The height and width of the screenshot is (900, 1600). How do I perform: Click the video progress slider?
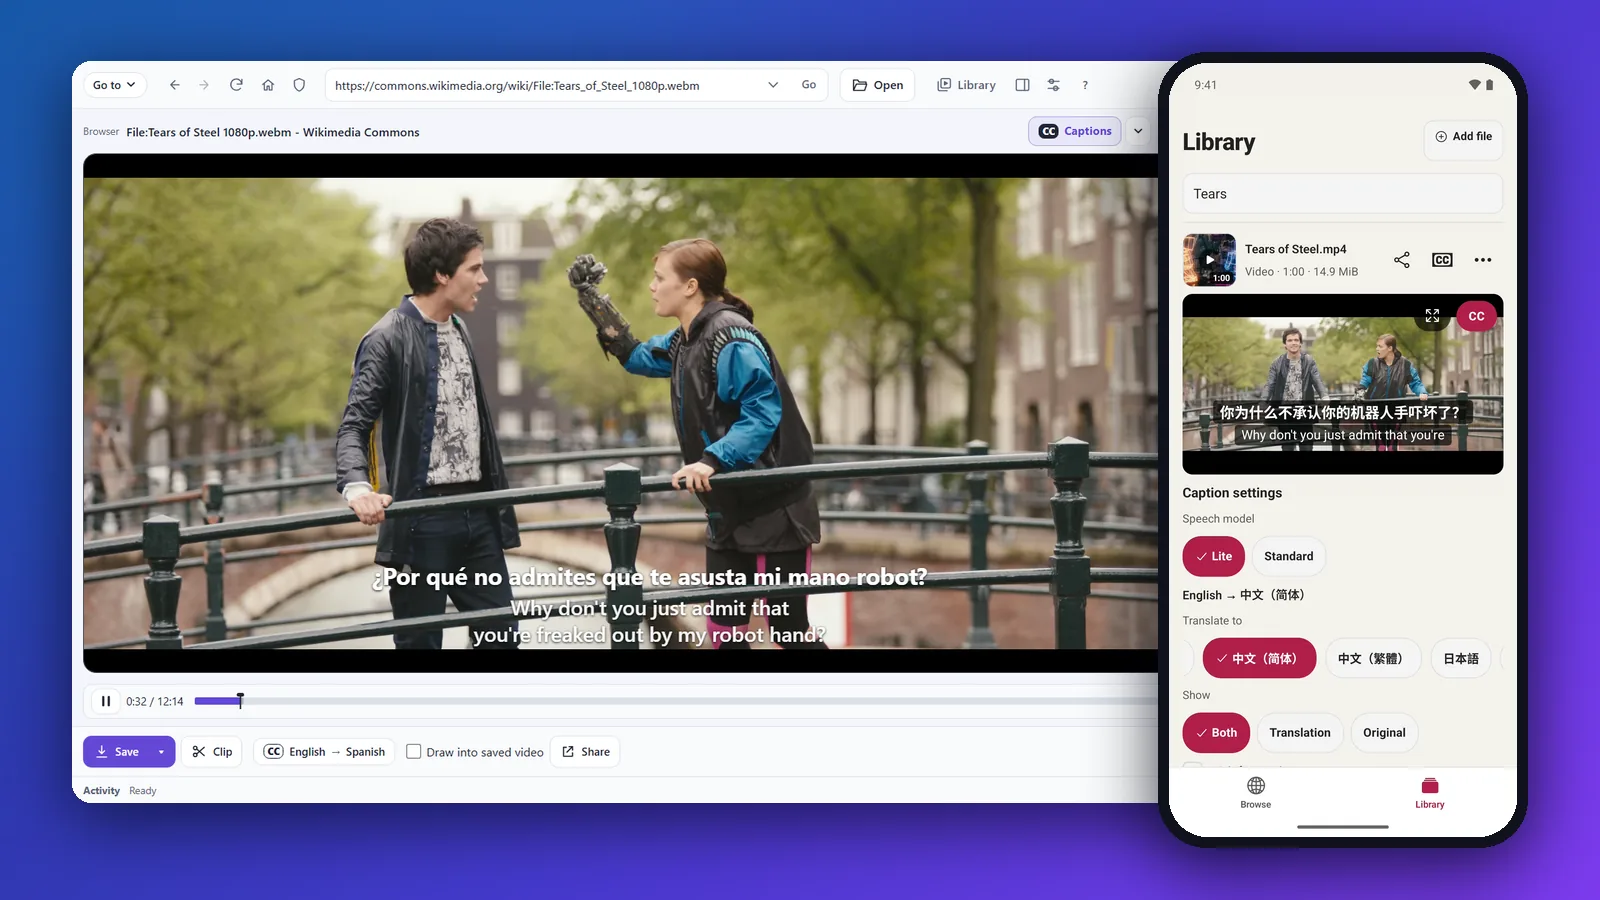click(x=676, y=701)
